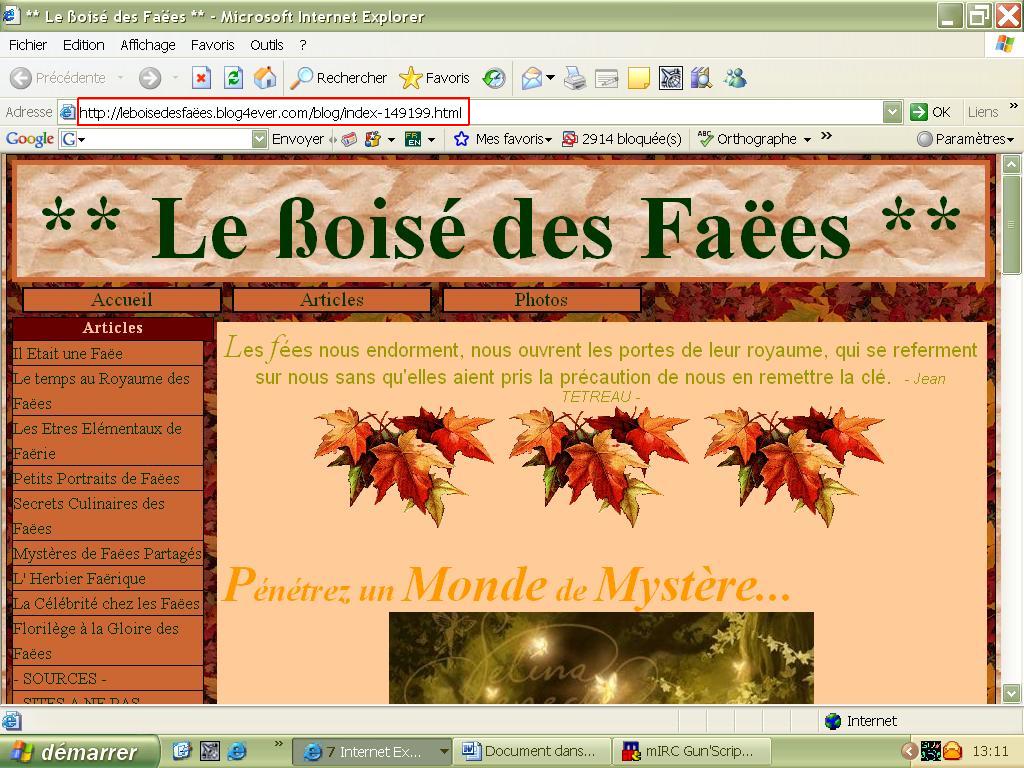Viewport: 1024px width, 768px height.
Task: Open the FR EN translate icon
Action: click(x=413, y=139)
